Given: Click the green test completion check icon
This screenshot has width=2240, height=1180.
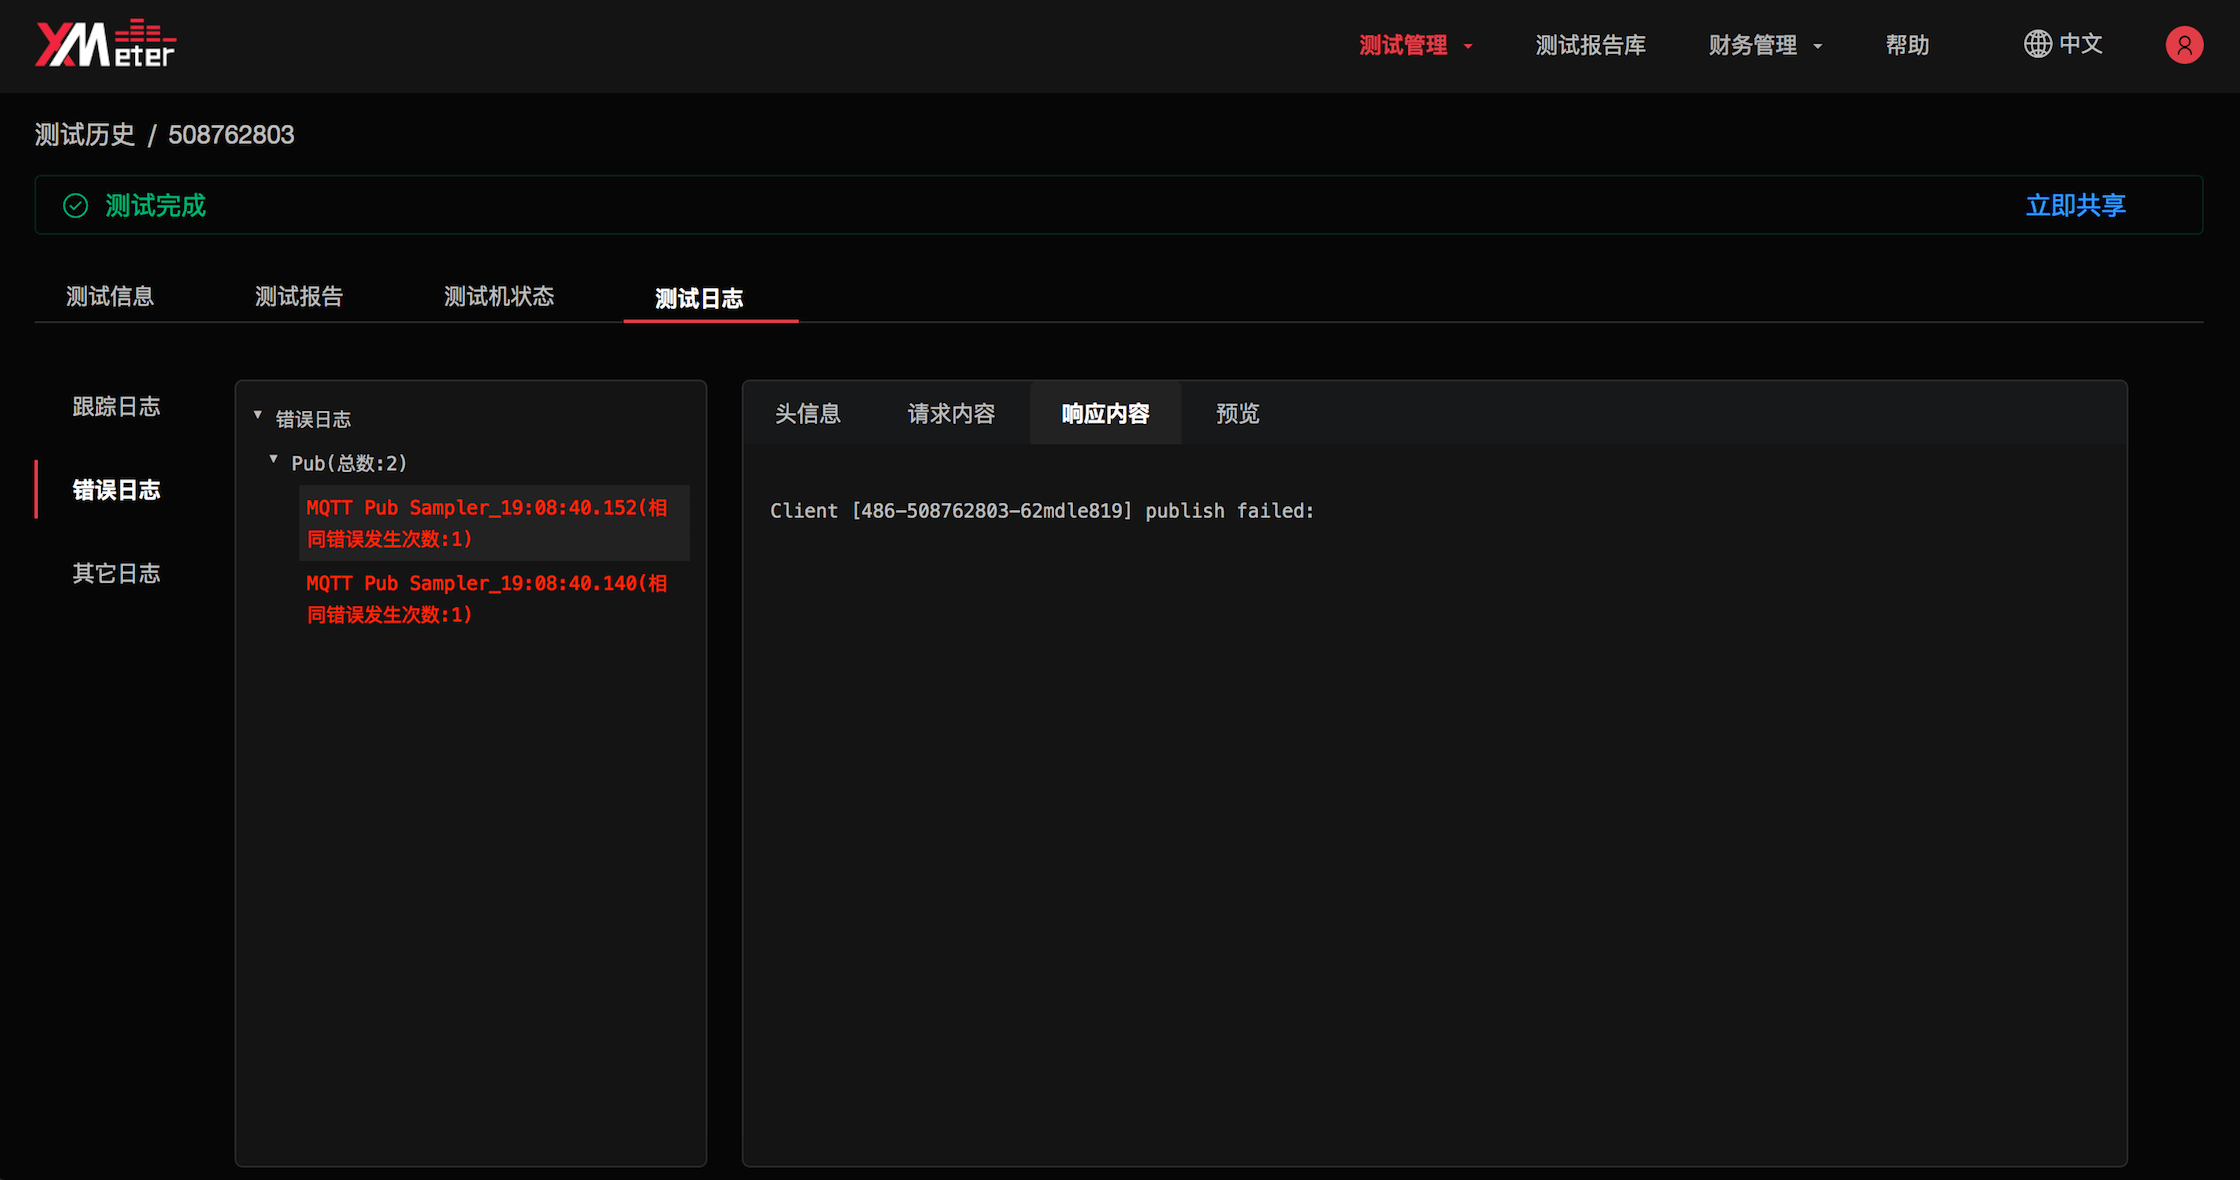Looking at the screenshot, I should point(75,205).
